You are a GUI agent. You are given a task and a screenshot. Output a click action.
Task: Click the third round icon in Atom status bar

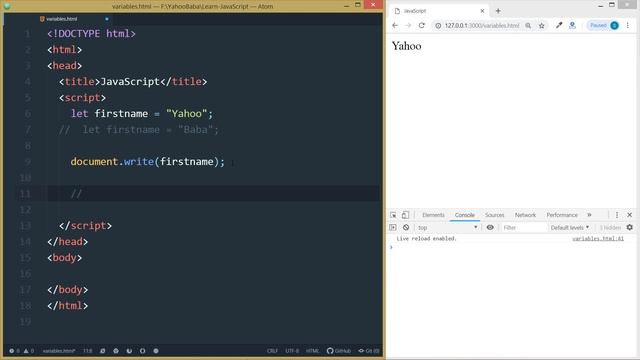(x=129, y=351)
